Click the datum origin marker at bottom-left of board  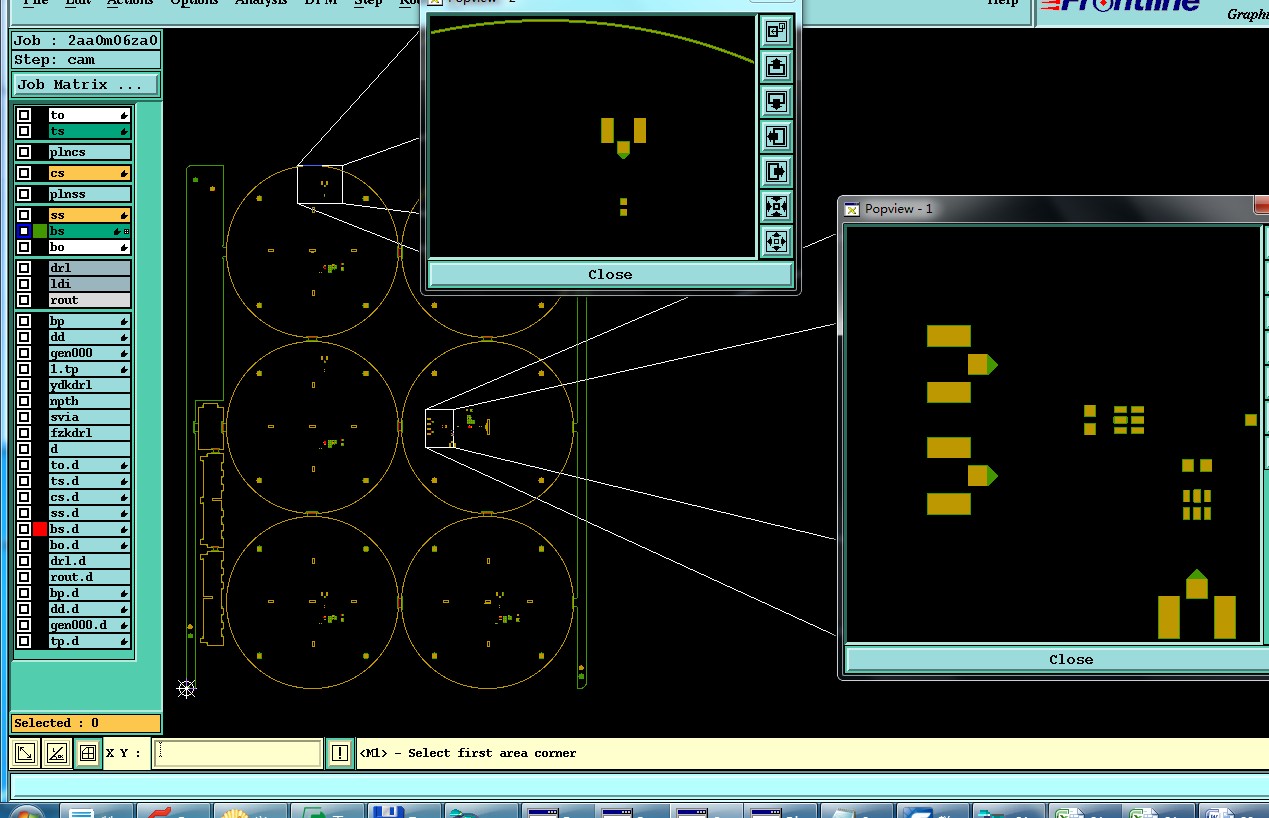(x=186, y=688)
